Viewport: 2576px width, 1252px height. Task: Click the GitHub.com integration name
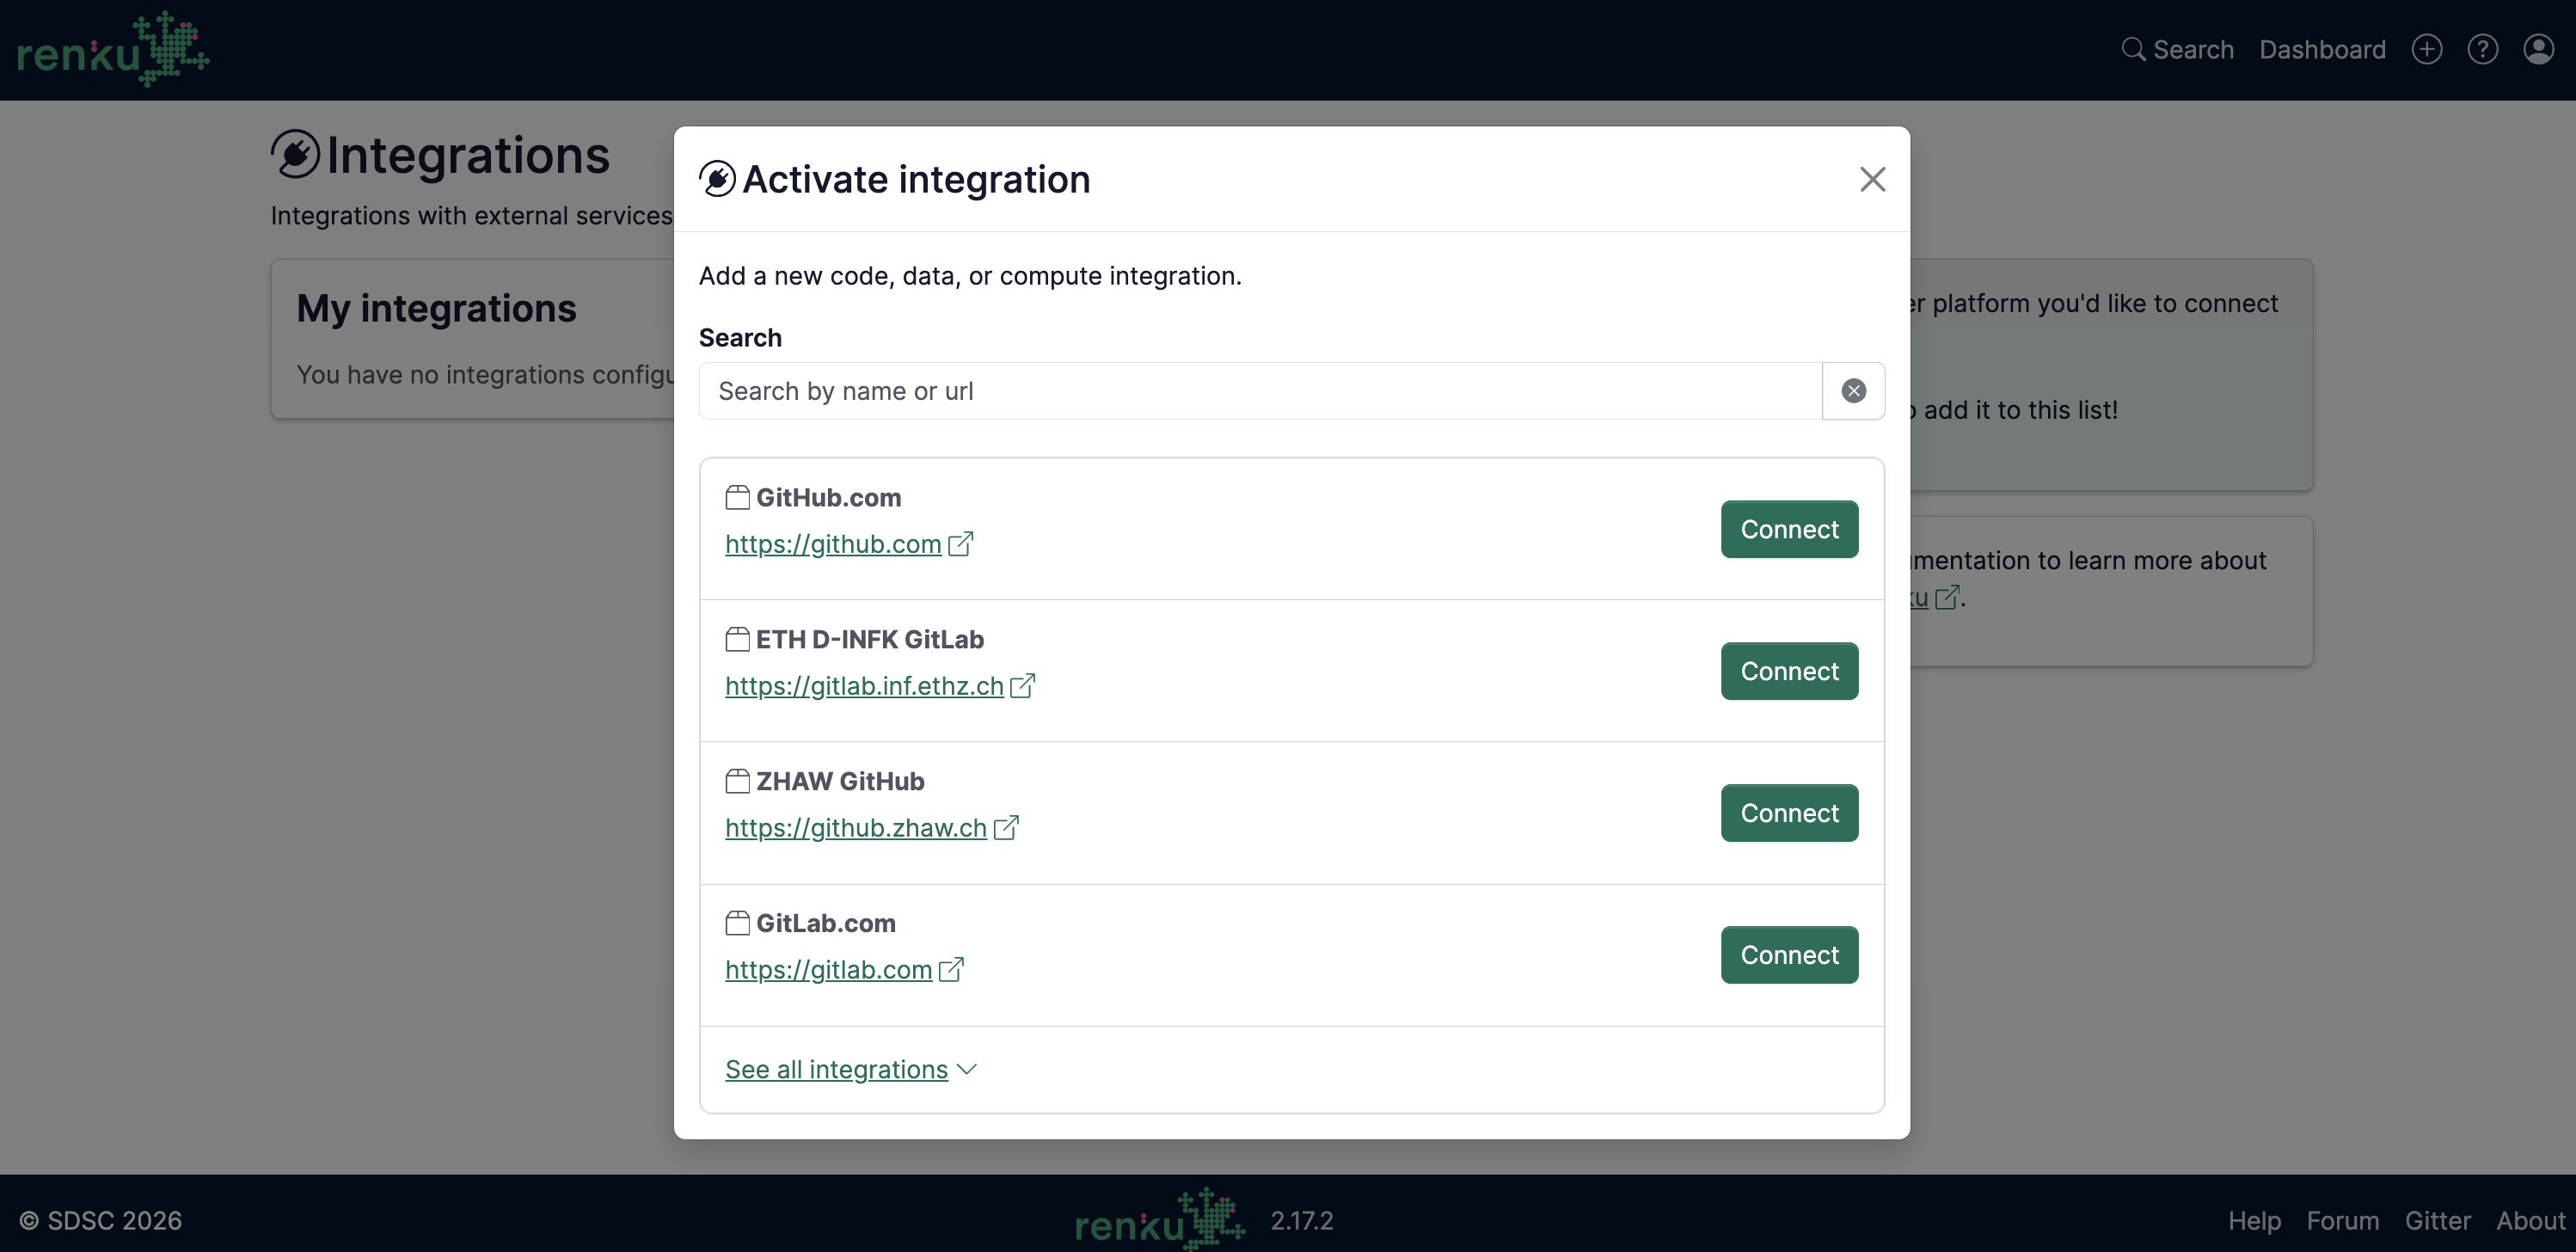828,497
